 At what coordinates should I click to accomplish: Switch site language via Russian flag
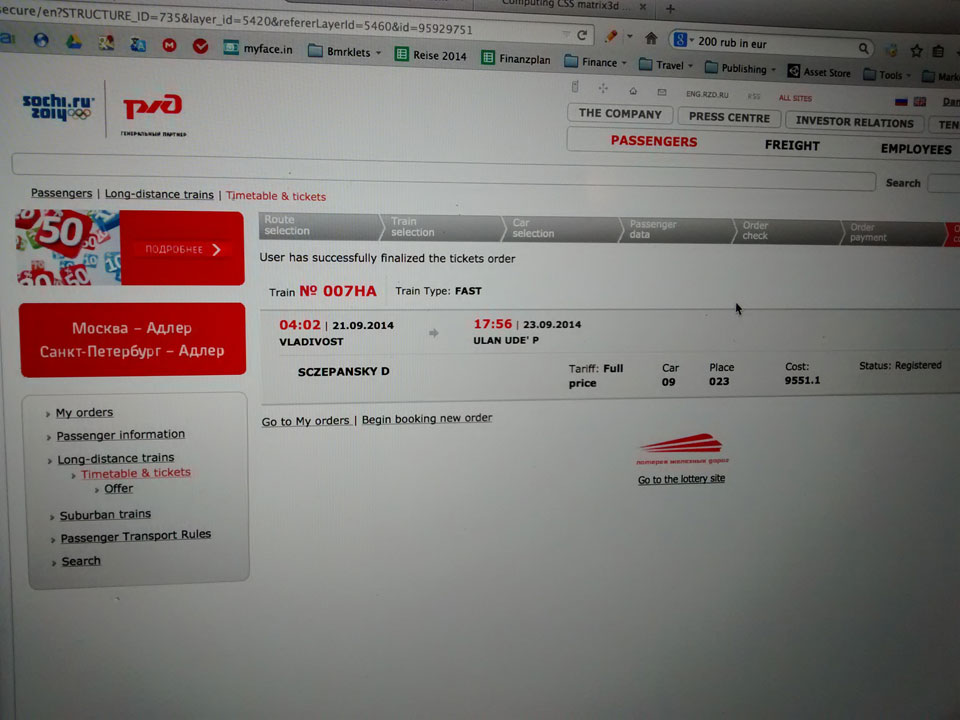point(900,101)
